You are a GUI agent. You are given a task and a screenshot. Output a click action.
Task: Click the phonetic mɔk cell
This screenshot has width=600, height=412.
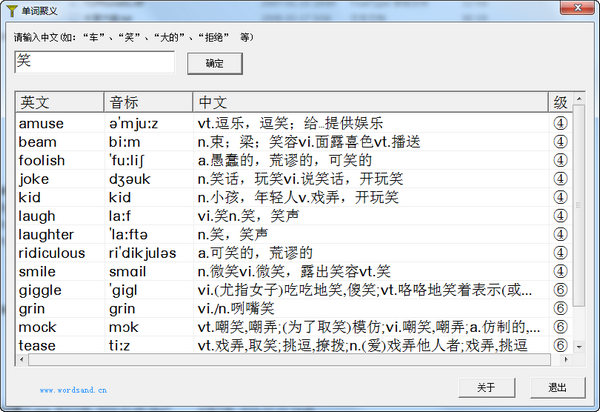[x=124, y=327]
